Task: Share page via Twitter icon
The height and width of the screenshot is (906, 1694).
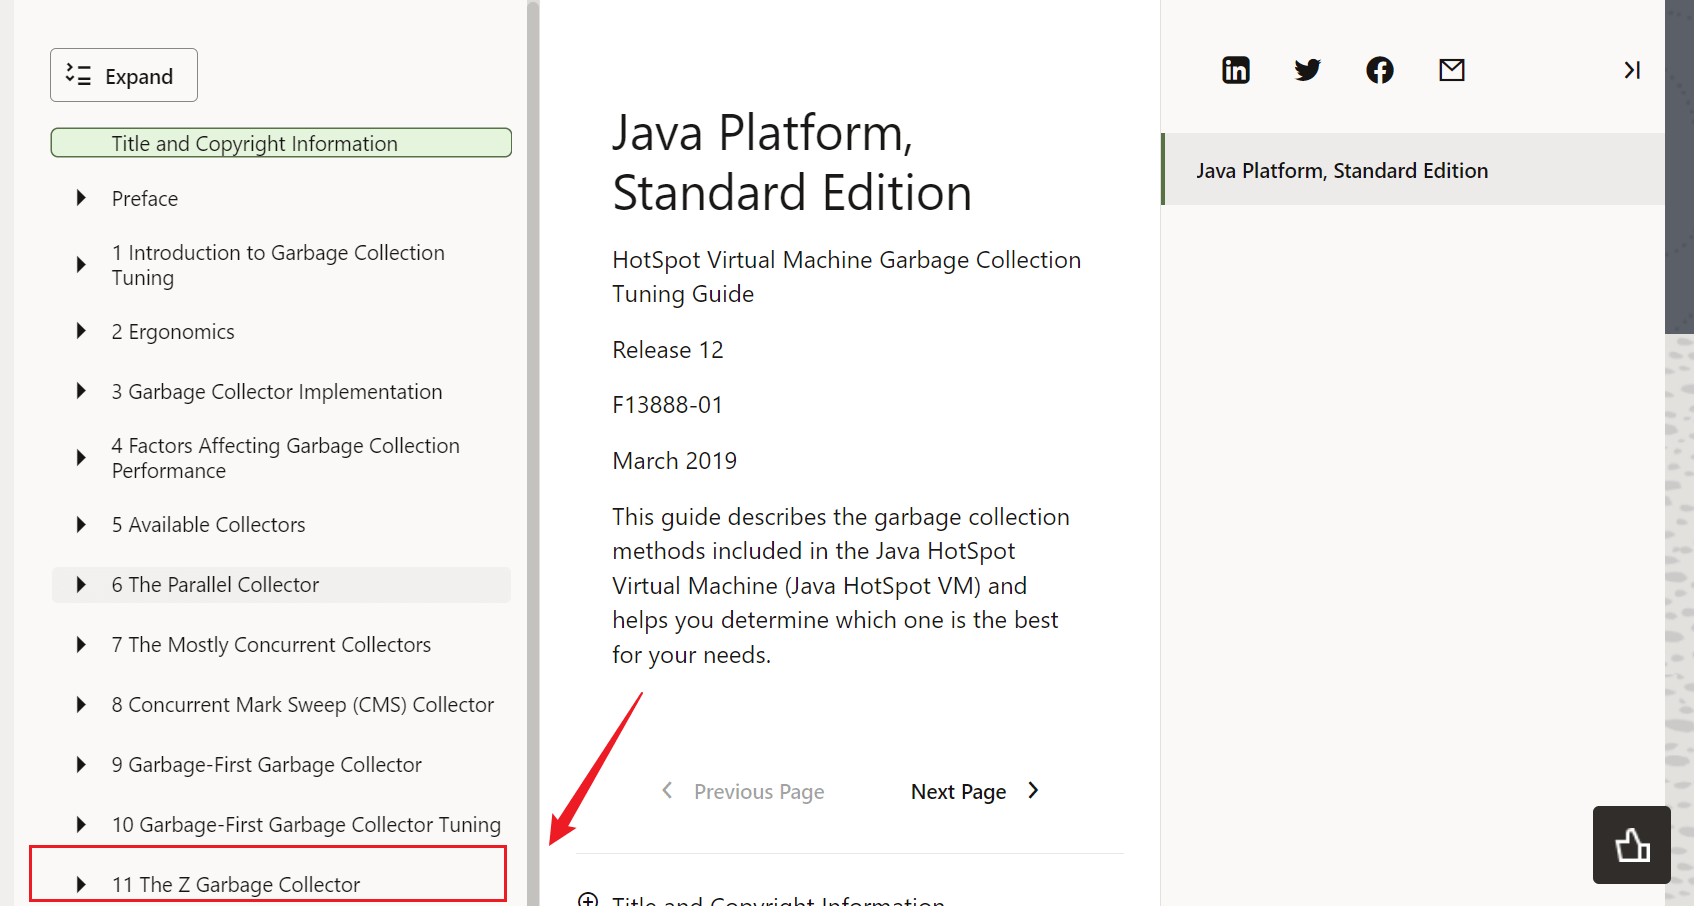Action: coord(1307,70)
